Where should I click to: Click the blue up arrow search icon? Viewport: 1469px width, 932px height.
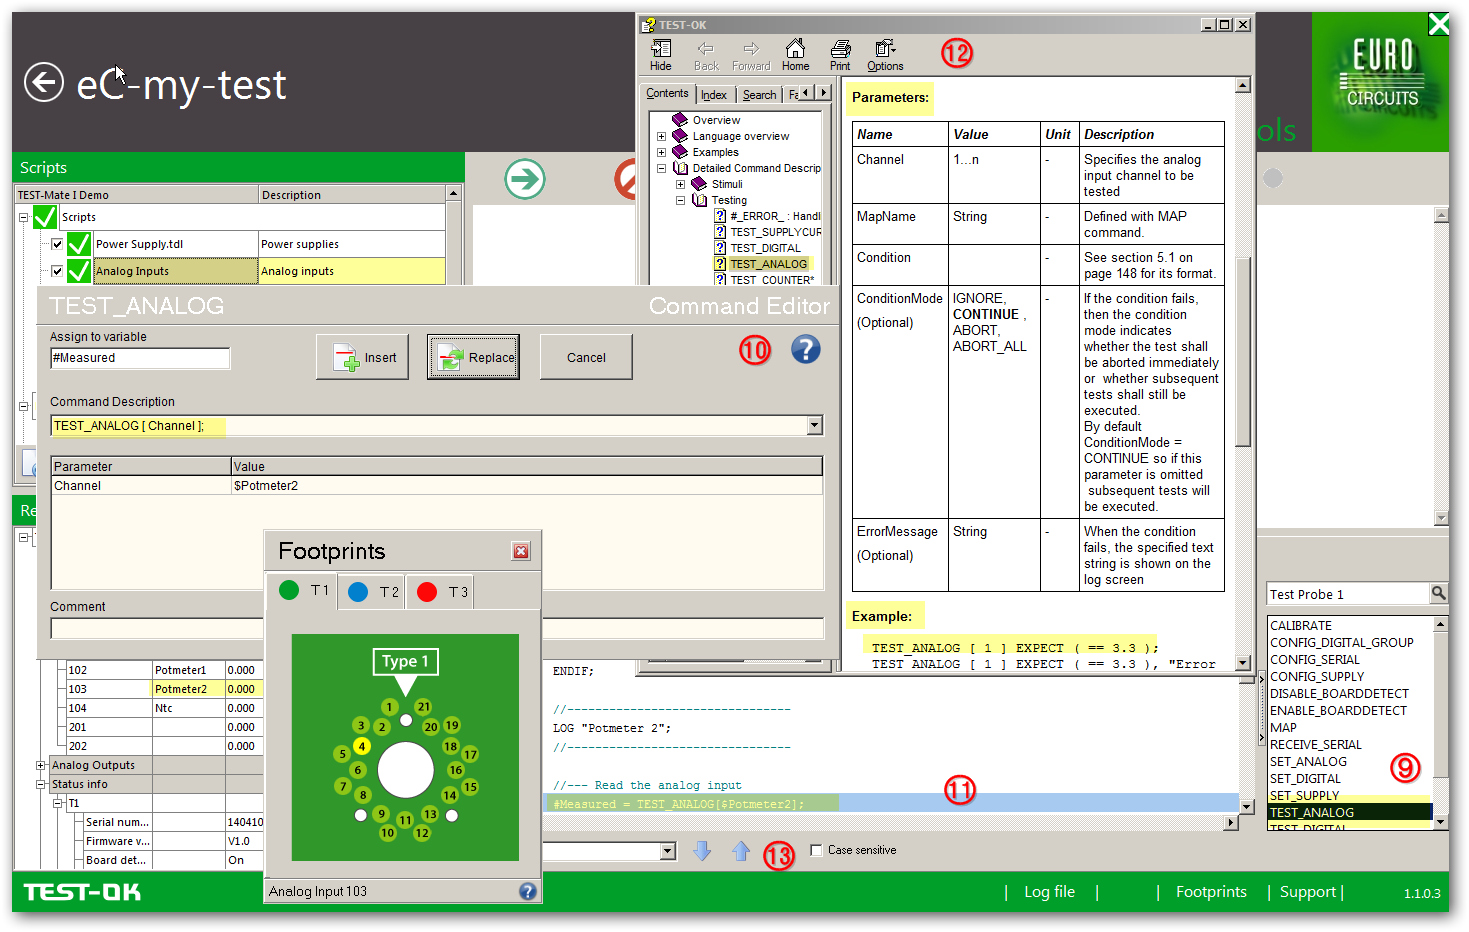741,851
